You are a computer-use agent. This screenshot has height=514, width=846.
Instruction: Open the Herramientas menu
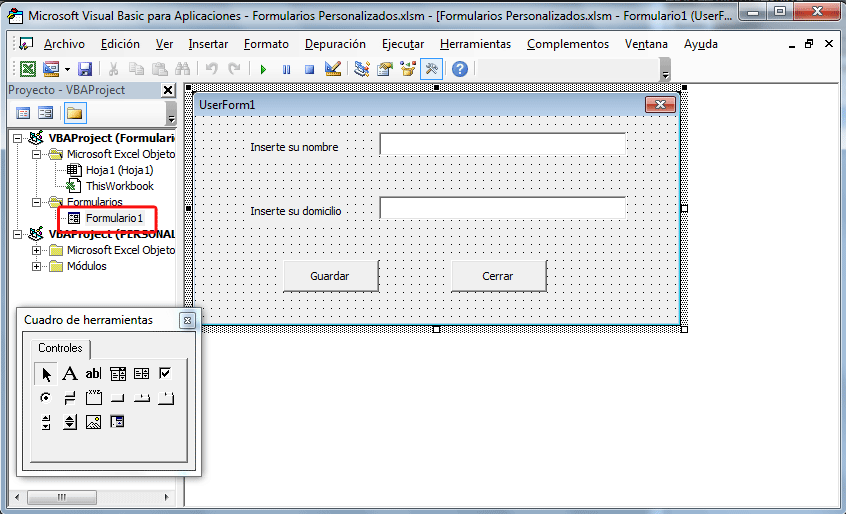(475, 44)
